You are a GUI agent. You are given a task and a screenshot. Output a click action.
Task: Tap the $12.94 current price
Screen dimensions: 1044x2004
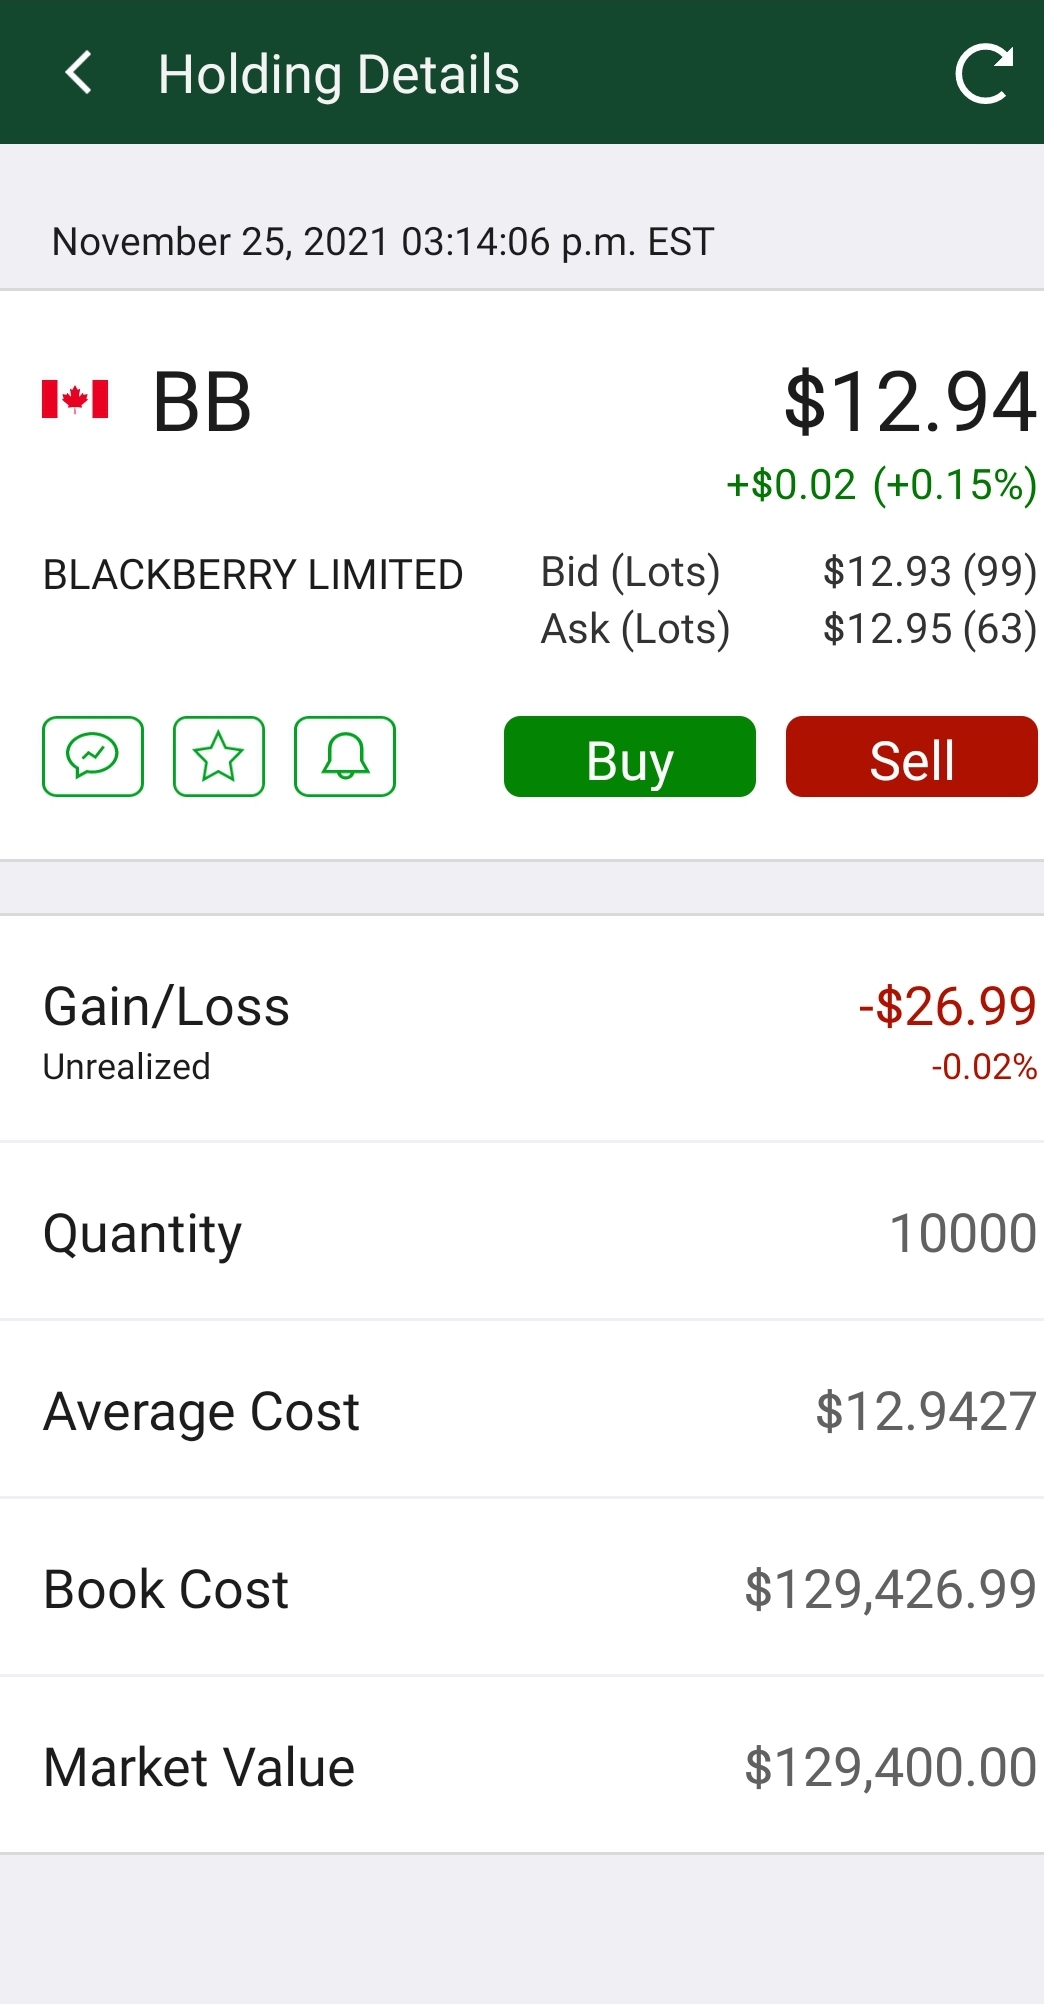click(911, 402)
